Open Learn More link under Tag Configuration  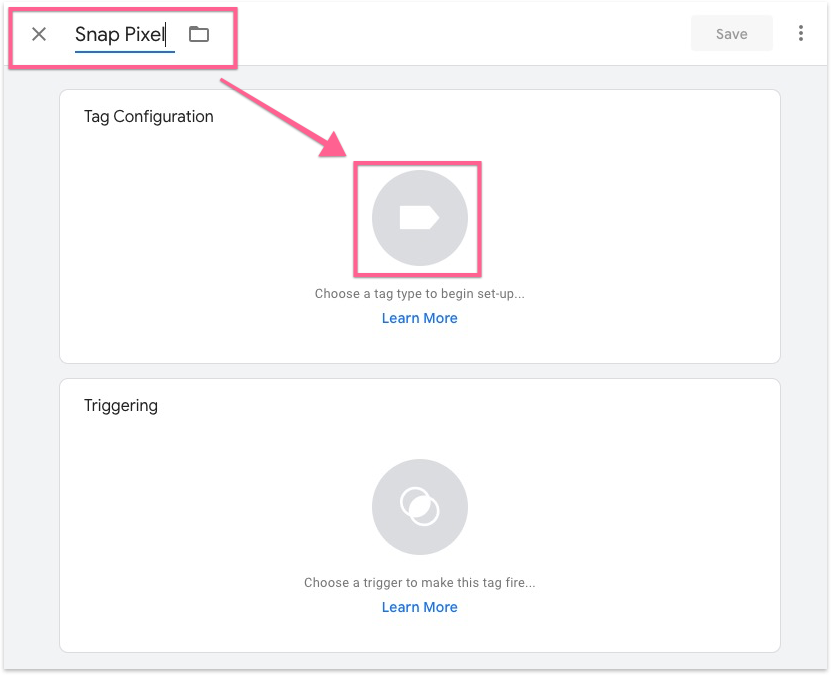419,318
